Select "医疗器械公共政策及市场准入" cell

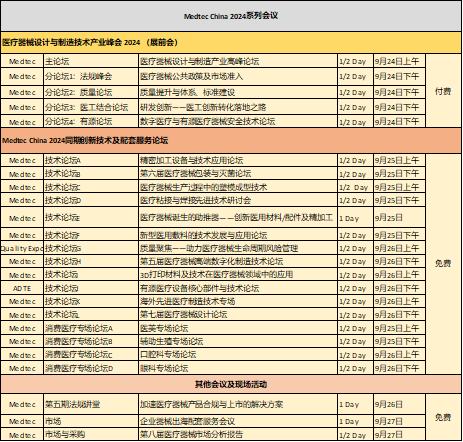tap(238, 77)
